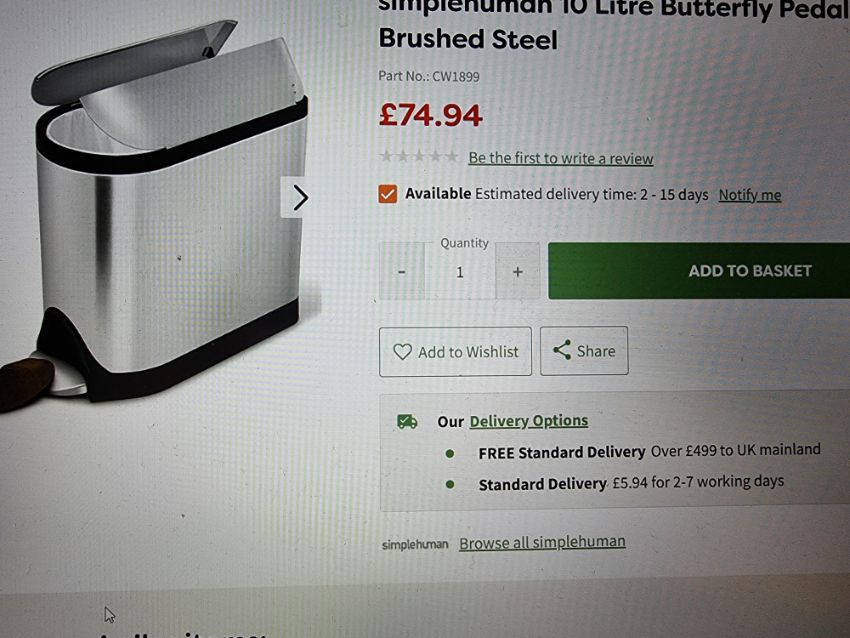Increase quantity with the plus button
This screenshot has width=850, height=638.
[518, 271]
